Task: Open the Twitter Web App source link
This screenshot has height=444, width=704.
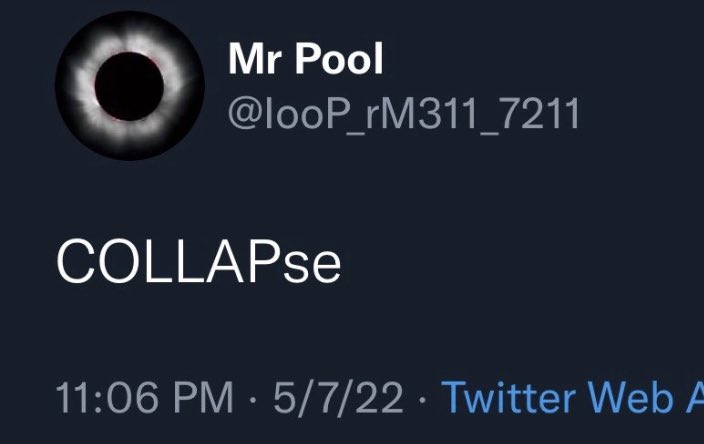Action: coord(572,397)
